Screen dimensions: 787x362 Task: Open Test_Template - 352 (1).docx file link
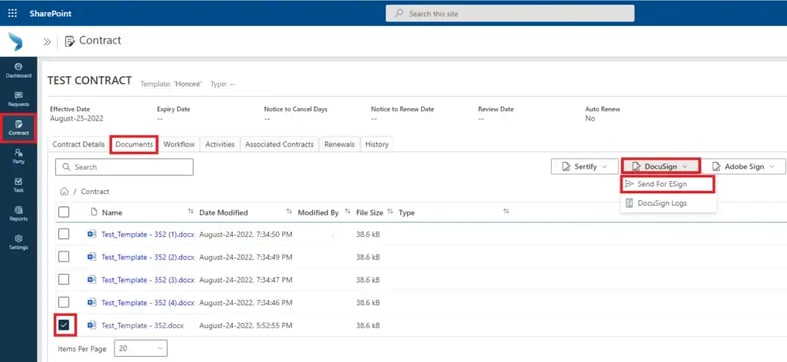click(x=148, y=234)
